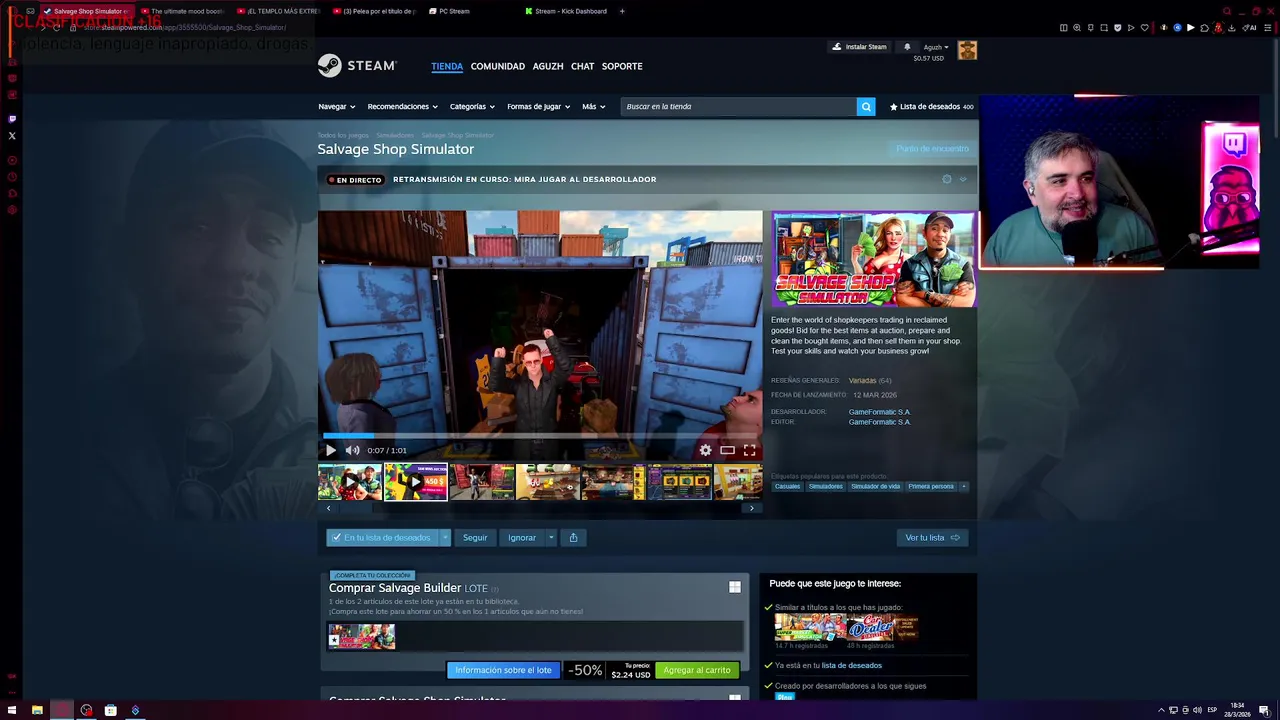Open video player settings gear
This screenshot has width=1280, height=720.
tap(705, 450)
